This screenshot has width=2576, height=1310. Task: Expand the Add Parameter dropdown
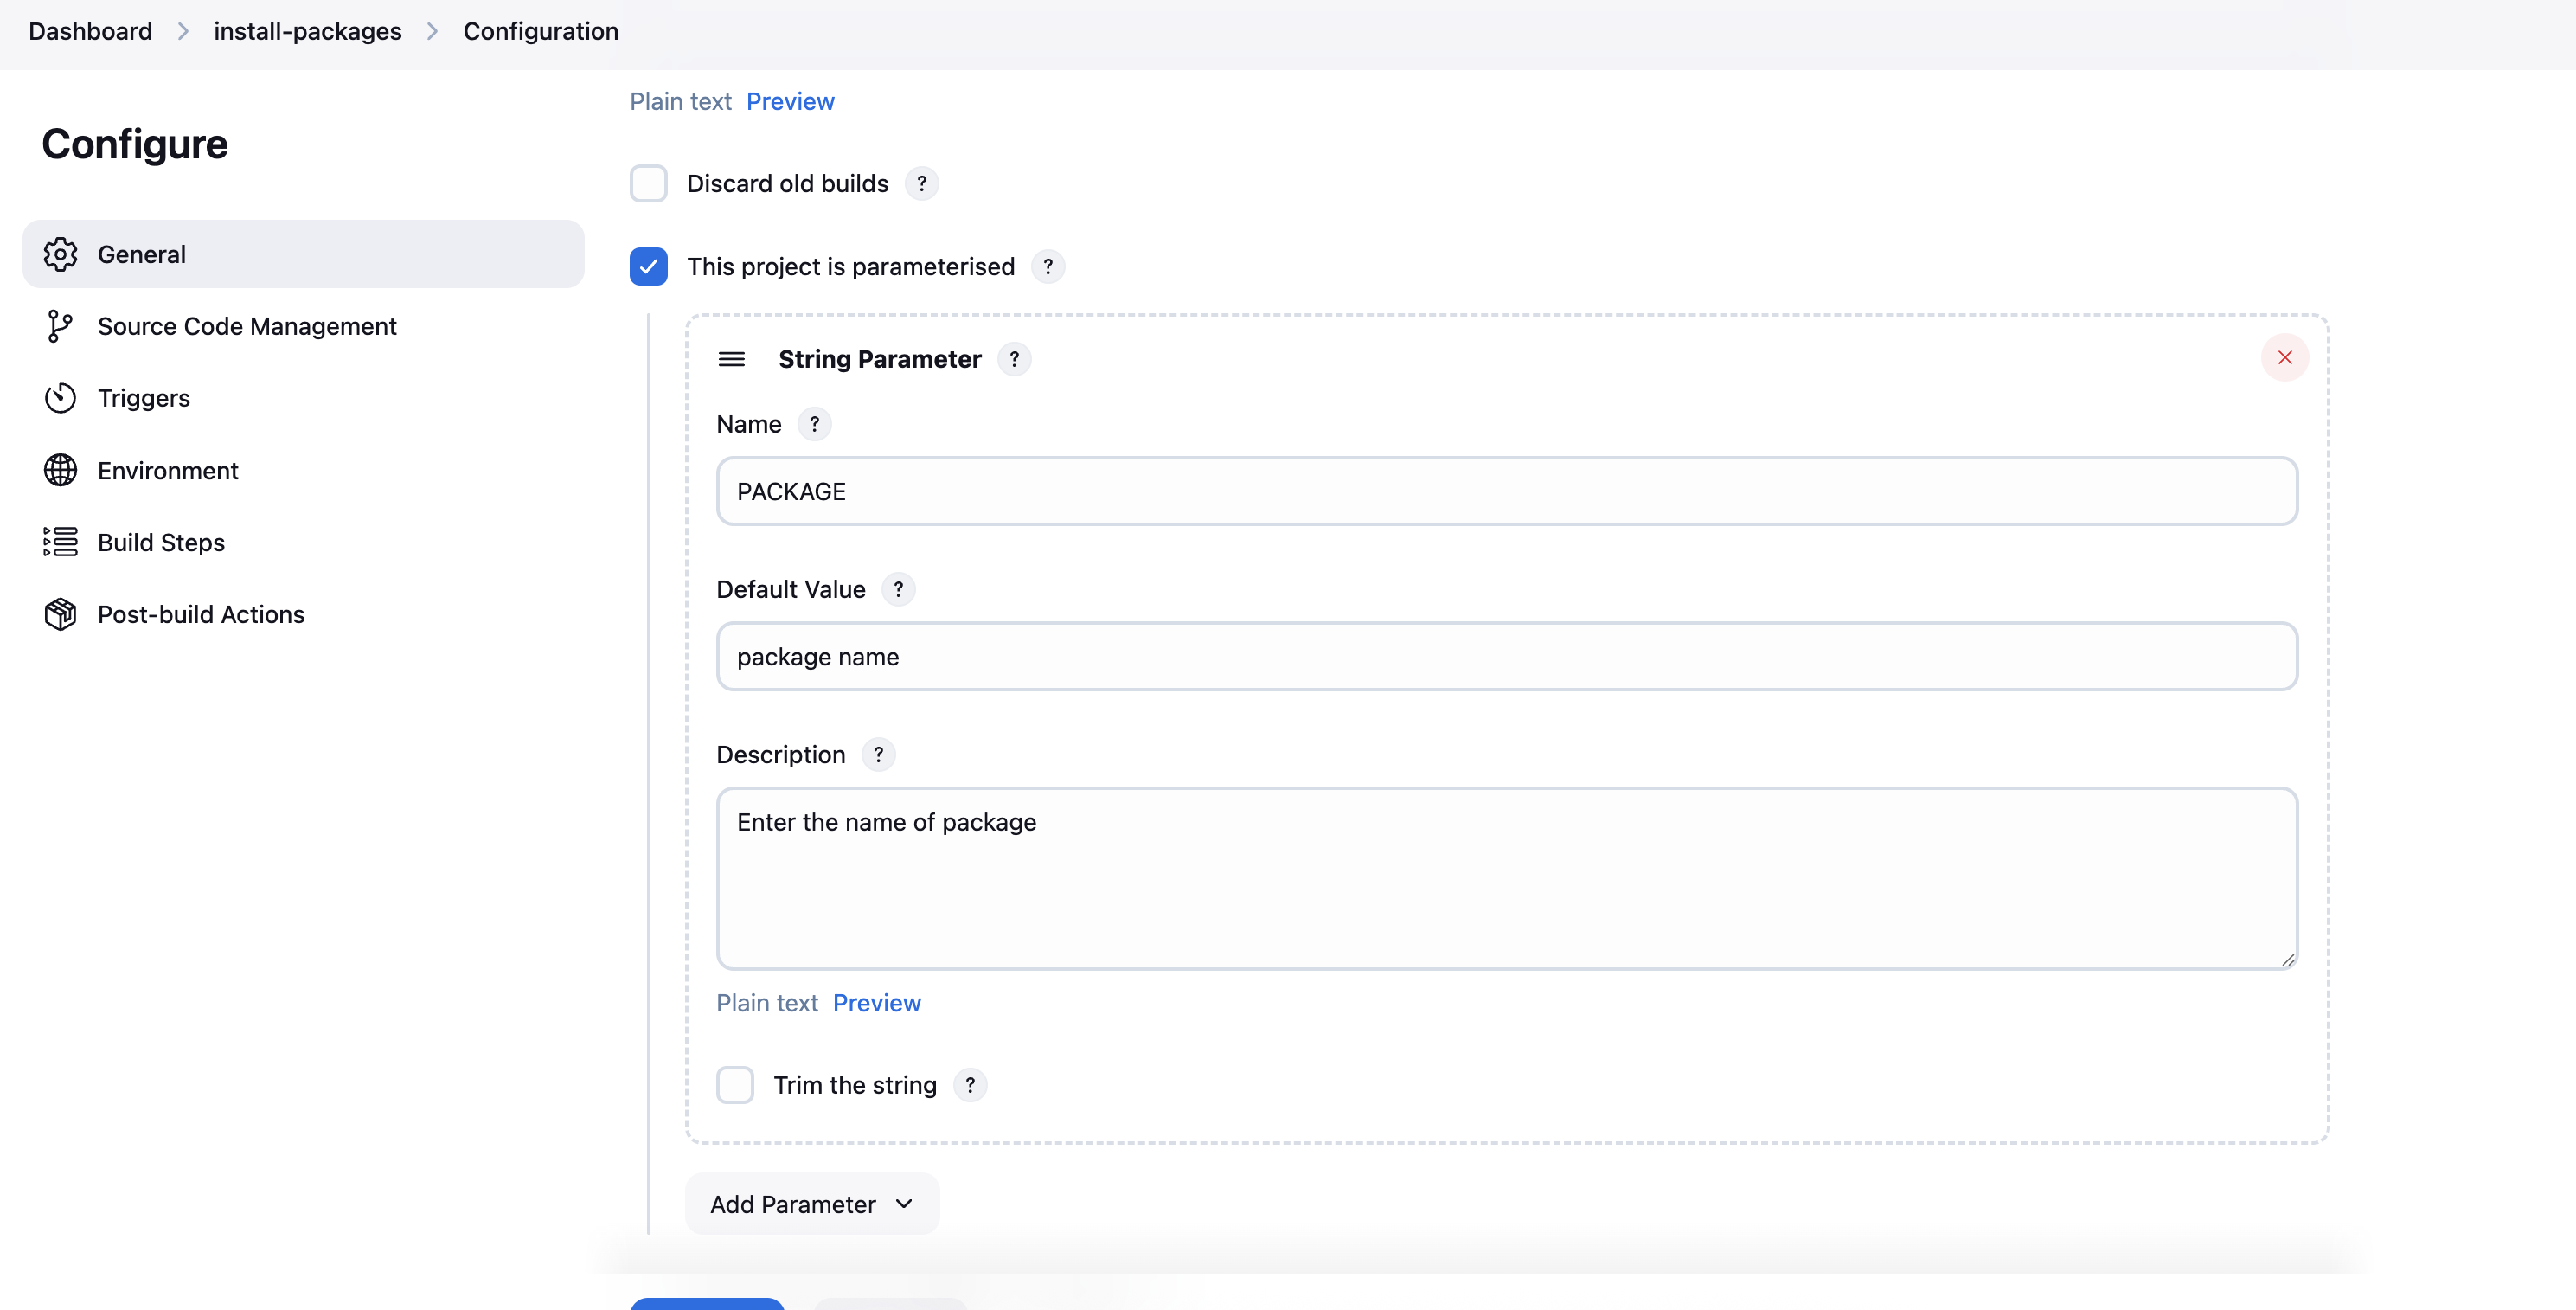point(811,1204)
